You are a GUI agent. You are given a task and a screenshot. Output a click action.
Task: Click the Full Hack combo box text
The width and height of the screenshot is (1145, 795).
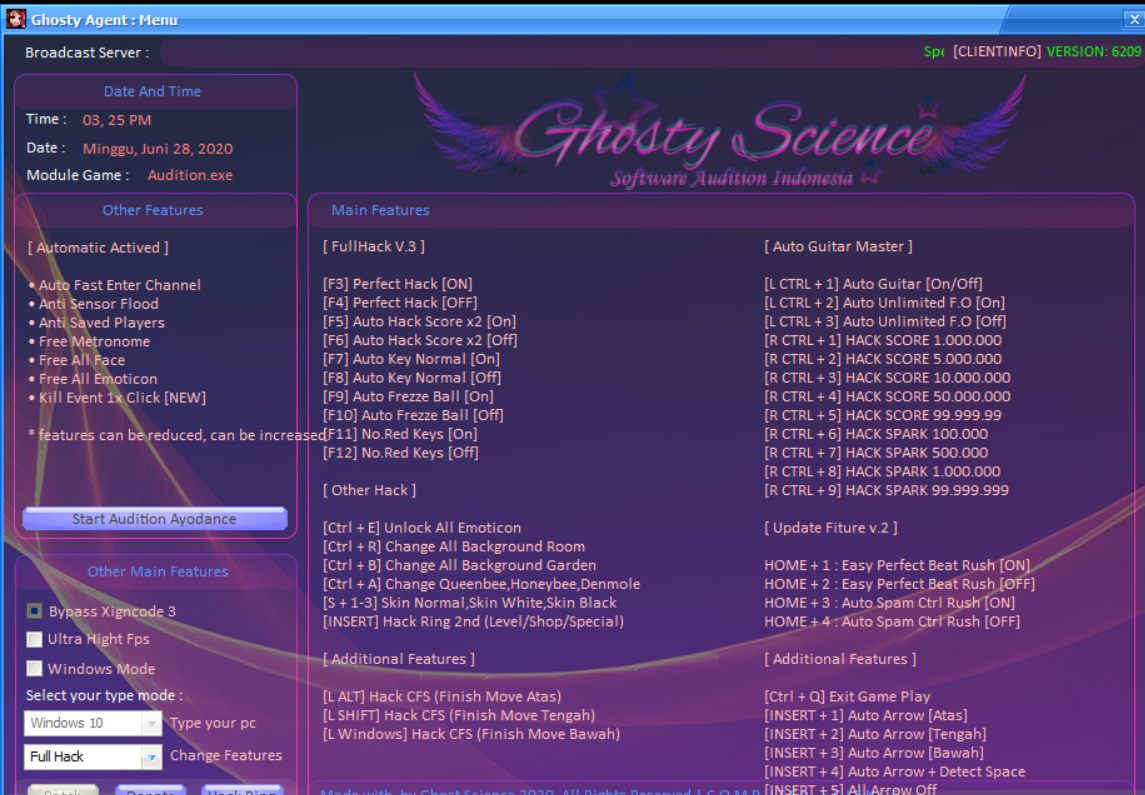pyautogui.click(x=57, y=757)
